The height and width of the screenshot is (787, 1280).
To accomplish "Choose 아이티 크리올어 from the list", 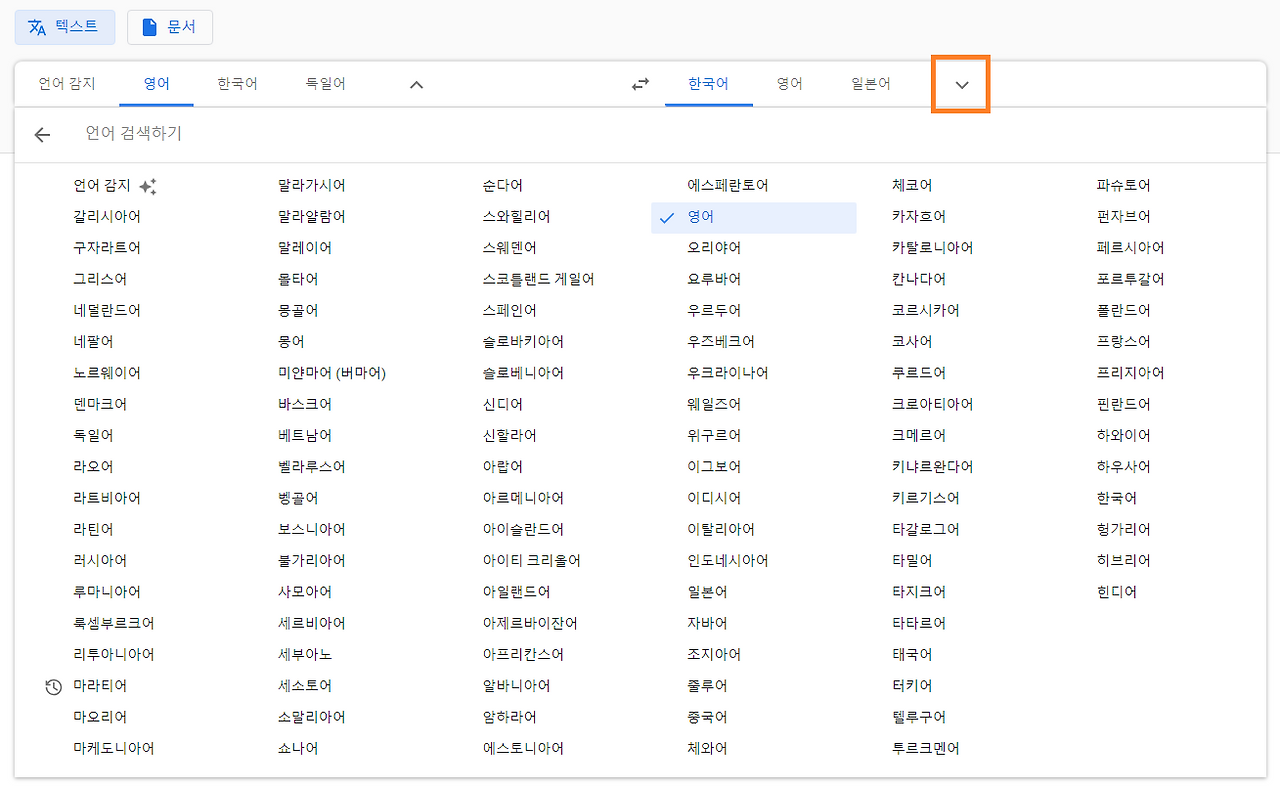I will (532, 561).
